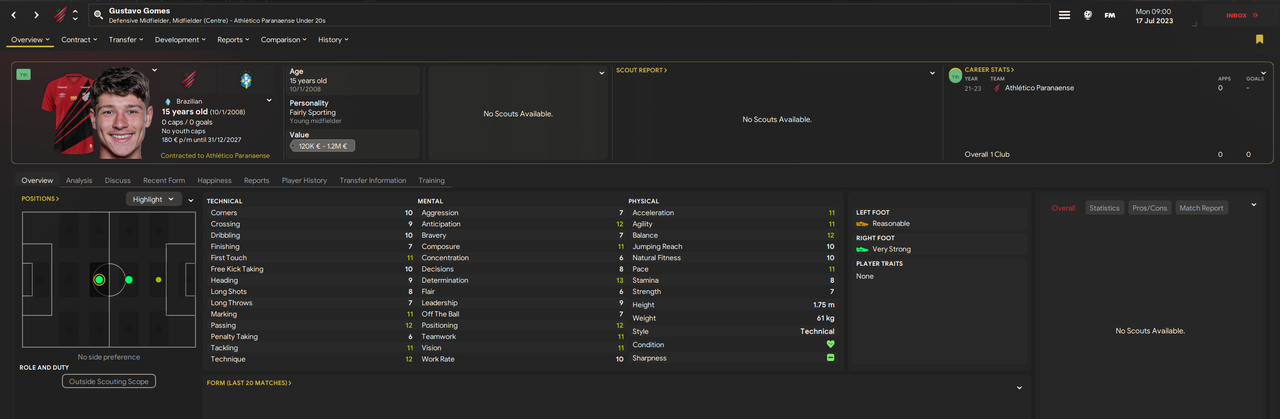Switch to the Transfer Information tab
This screenshot has width=1280, height=419.
373,181
